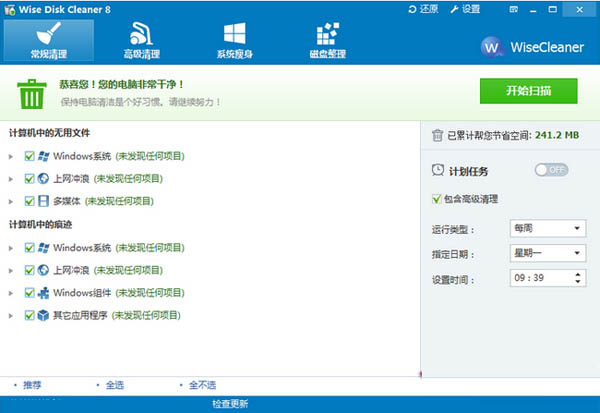Viewport: 600px width, 413px height.
Task: Click the circular arrow icon beside 还原
Action: pos(412,9)
